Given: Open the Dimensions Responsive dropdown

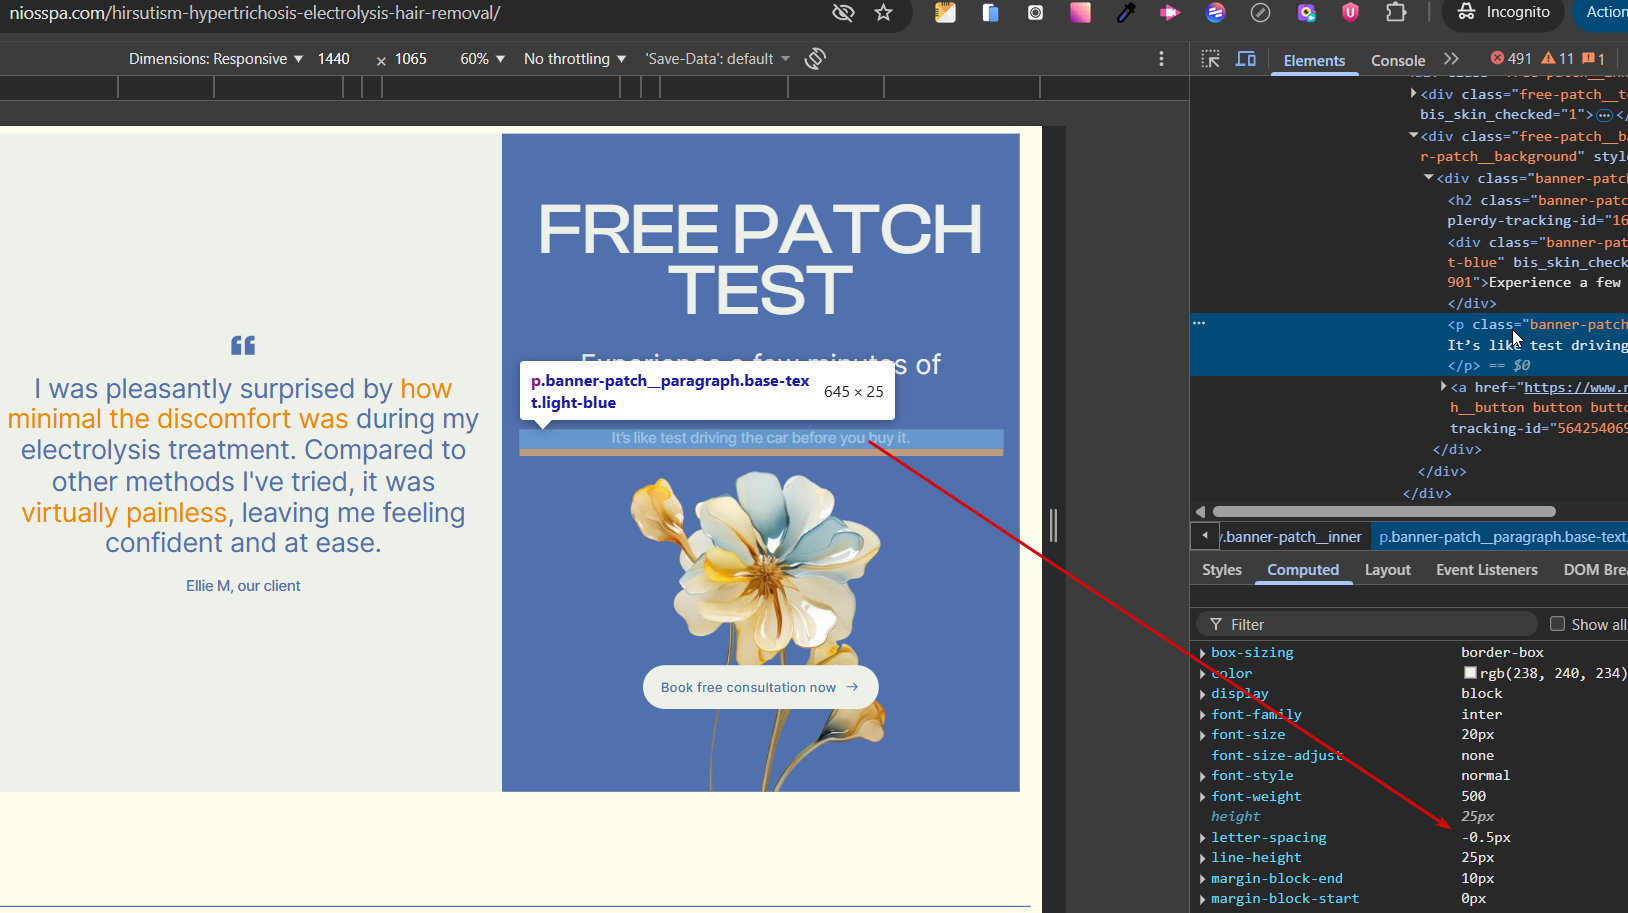Looking at the screenshot, I should 215,59.
